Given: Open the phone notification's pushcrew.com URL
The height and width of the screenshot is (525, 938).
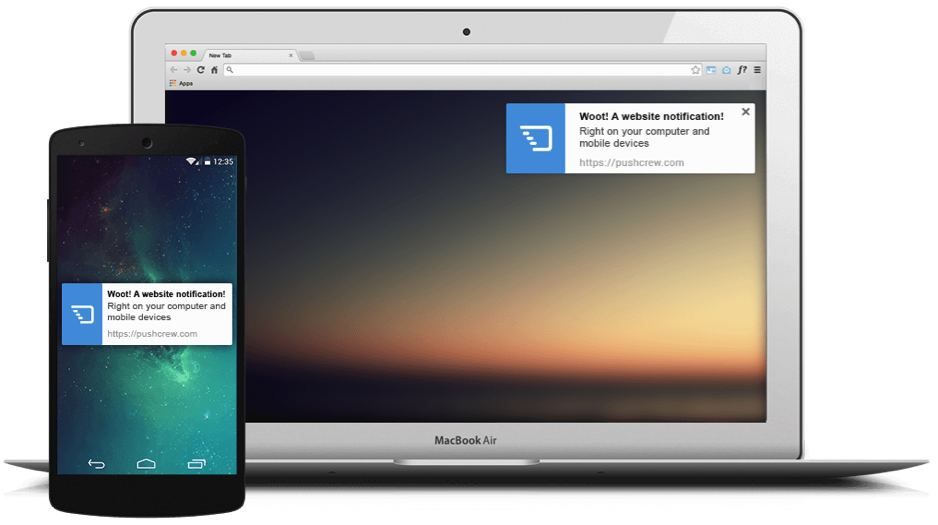Looking at the screenshot, I should 152,334.
